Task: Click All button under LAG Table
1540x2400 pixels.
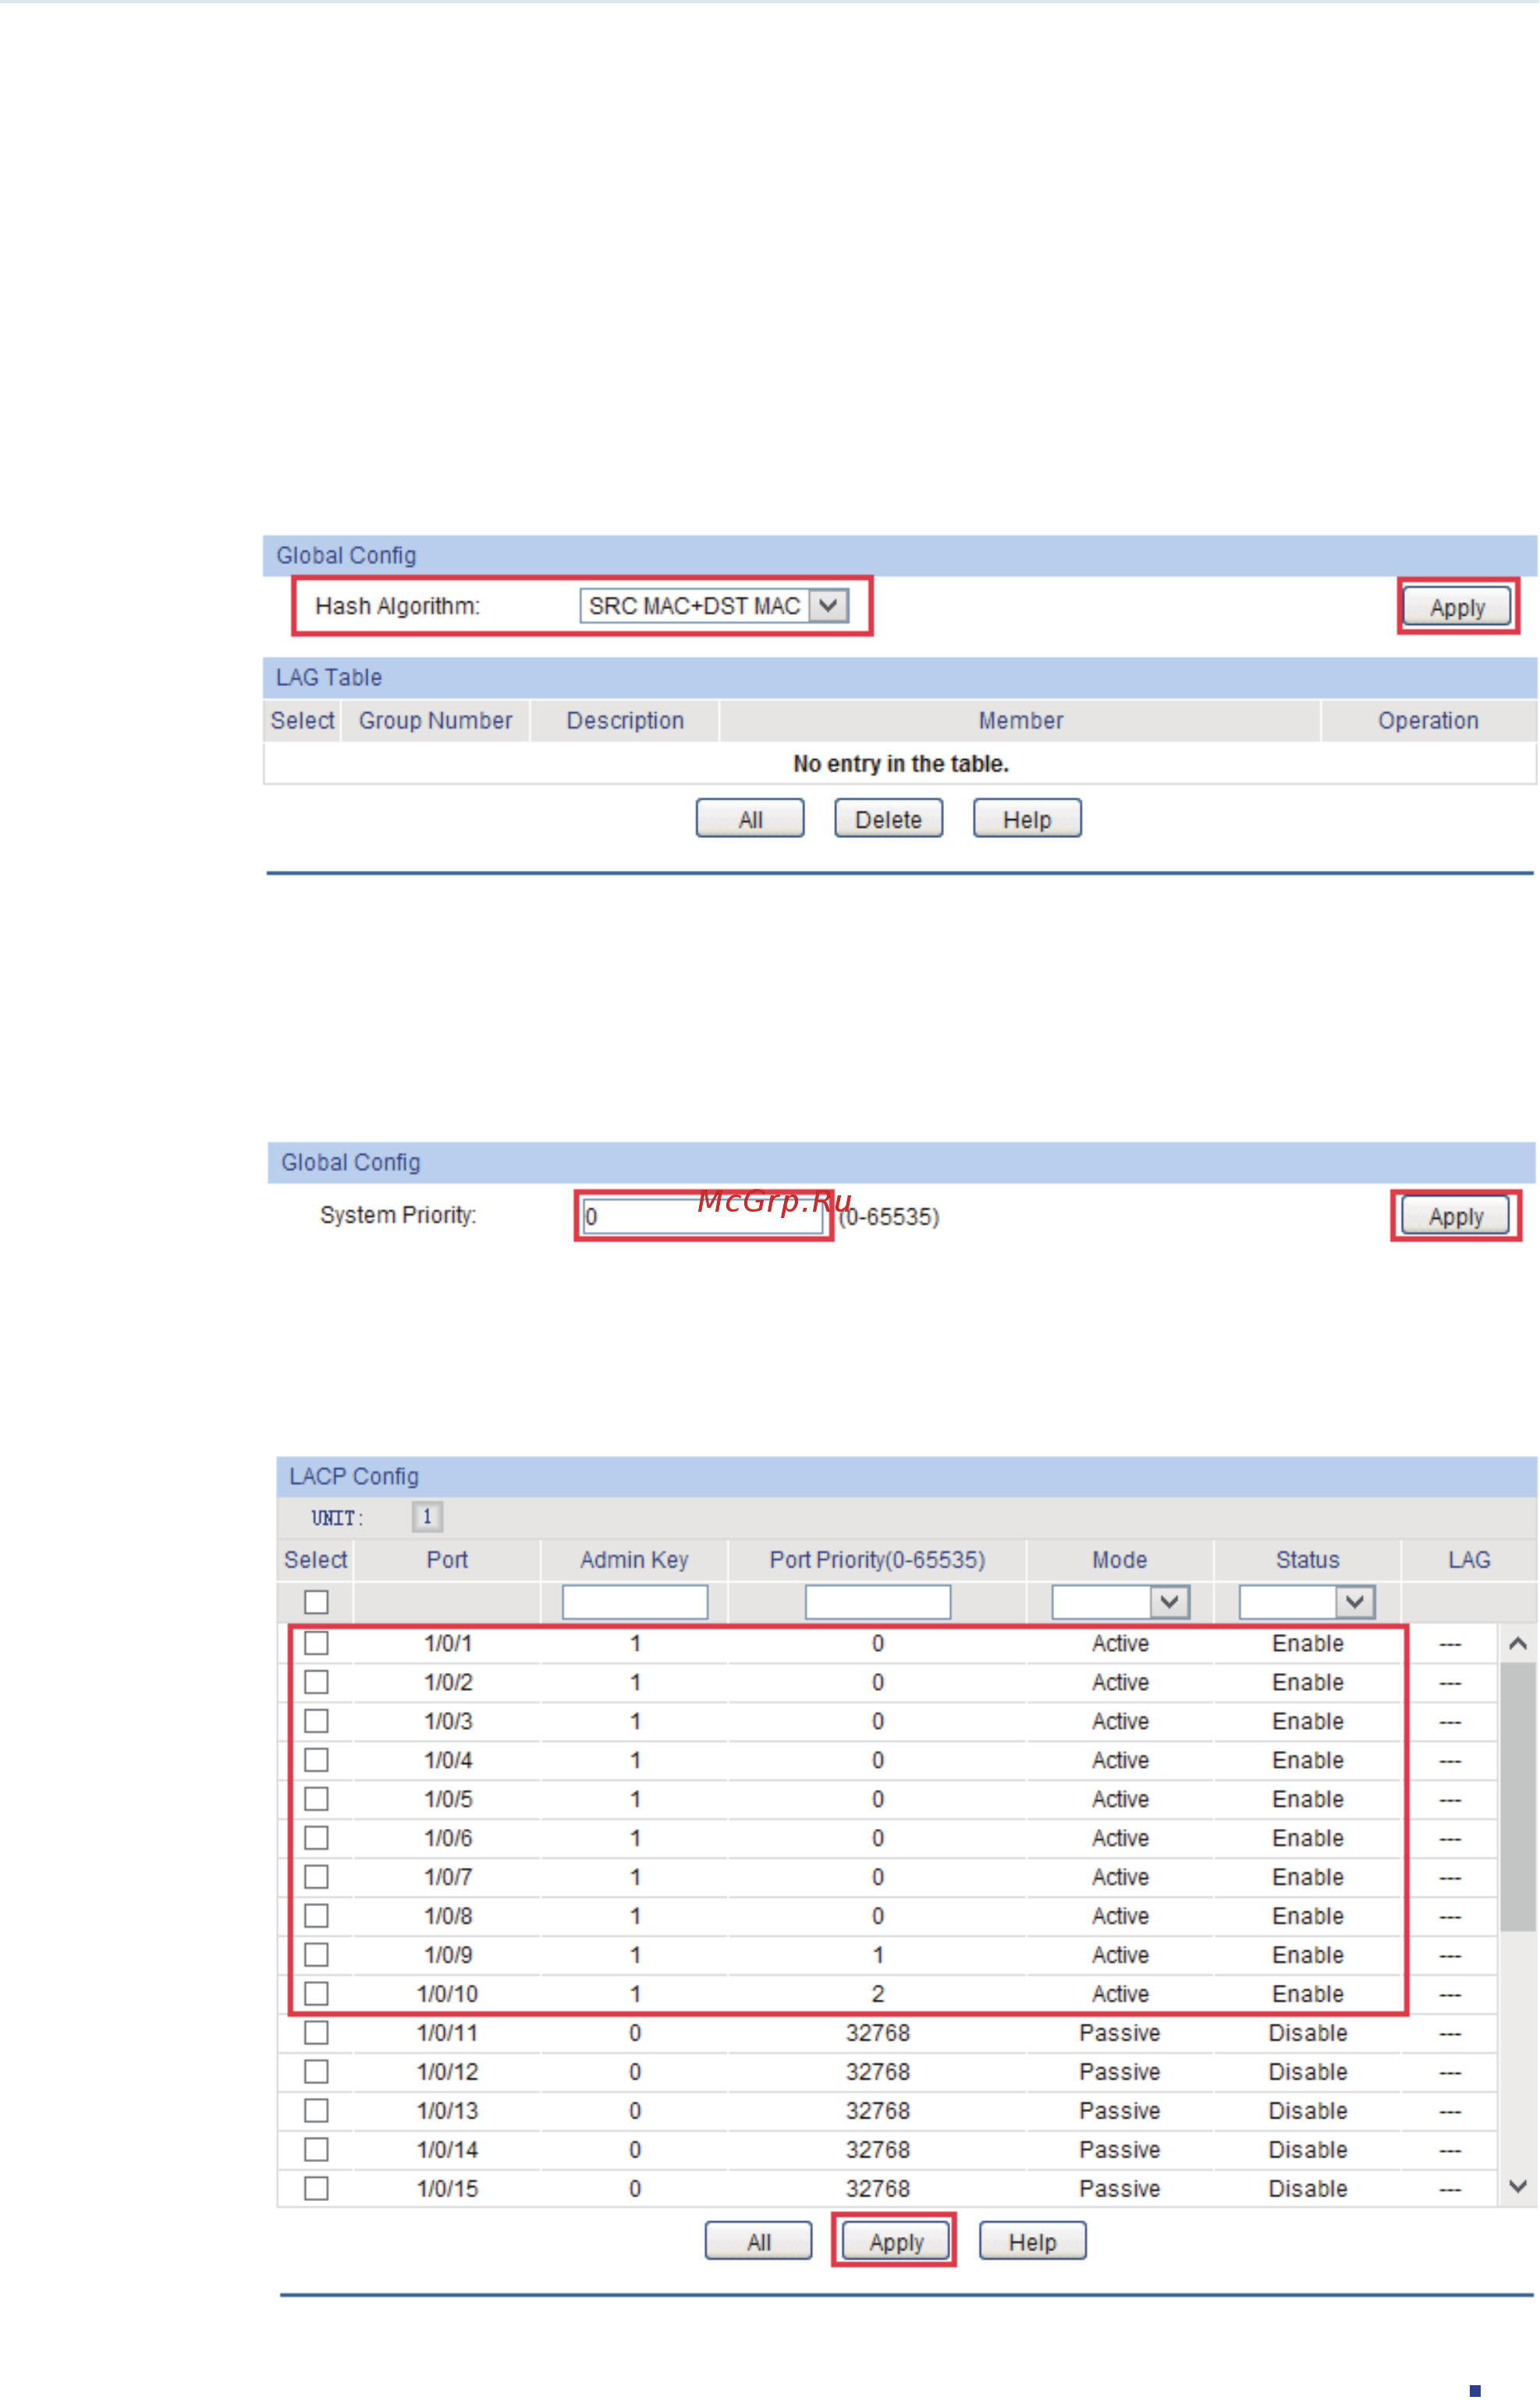Action: [x=750, y=819]
